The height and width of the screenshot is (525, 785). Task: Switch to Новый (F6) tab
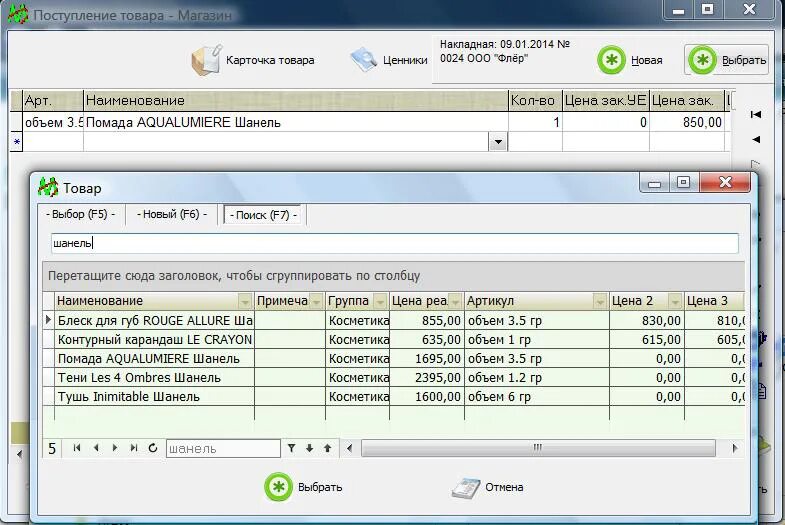click(172, 214)
